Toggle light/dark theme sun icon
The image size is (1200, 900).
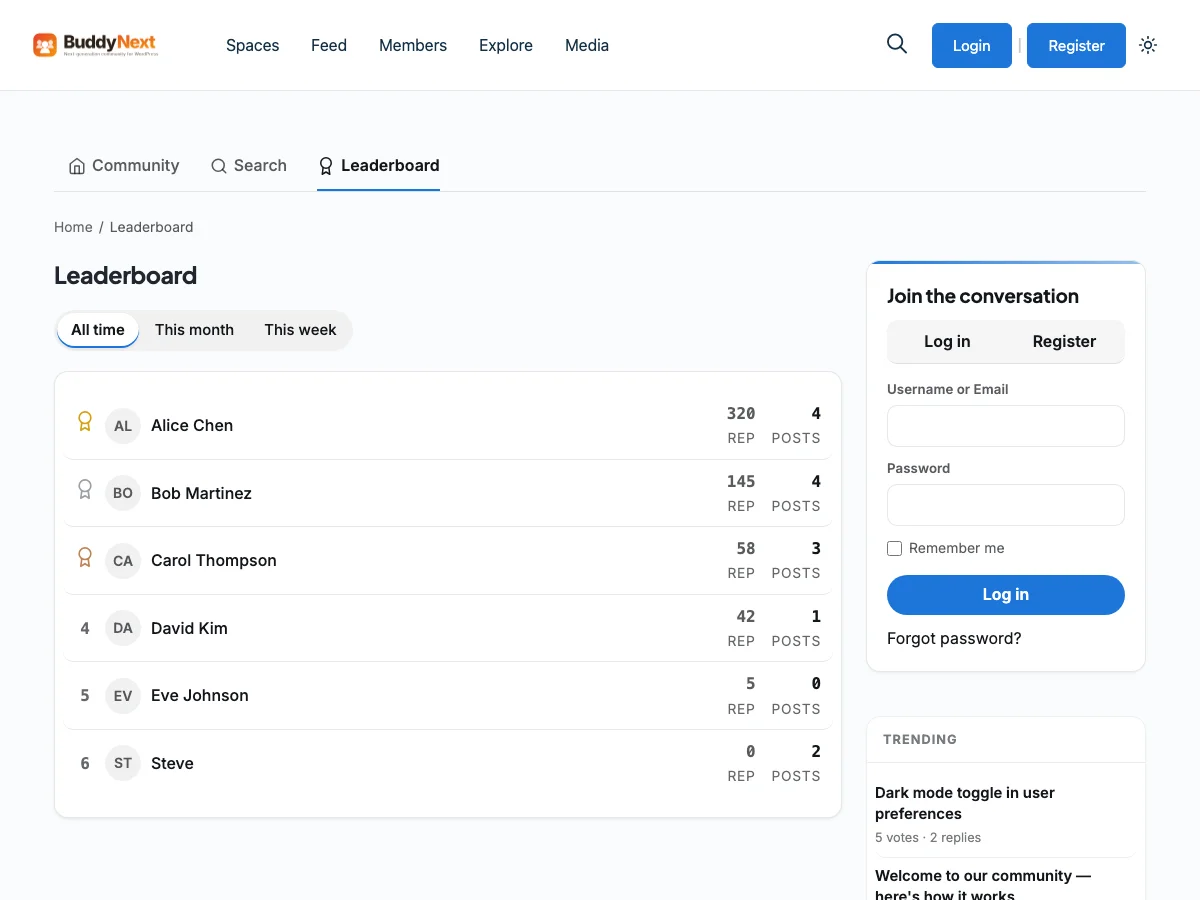tap(1148, 45)
